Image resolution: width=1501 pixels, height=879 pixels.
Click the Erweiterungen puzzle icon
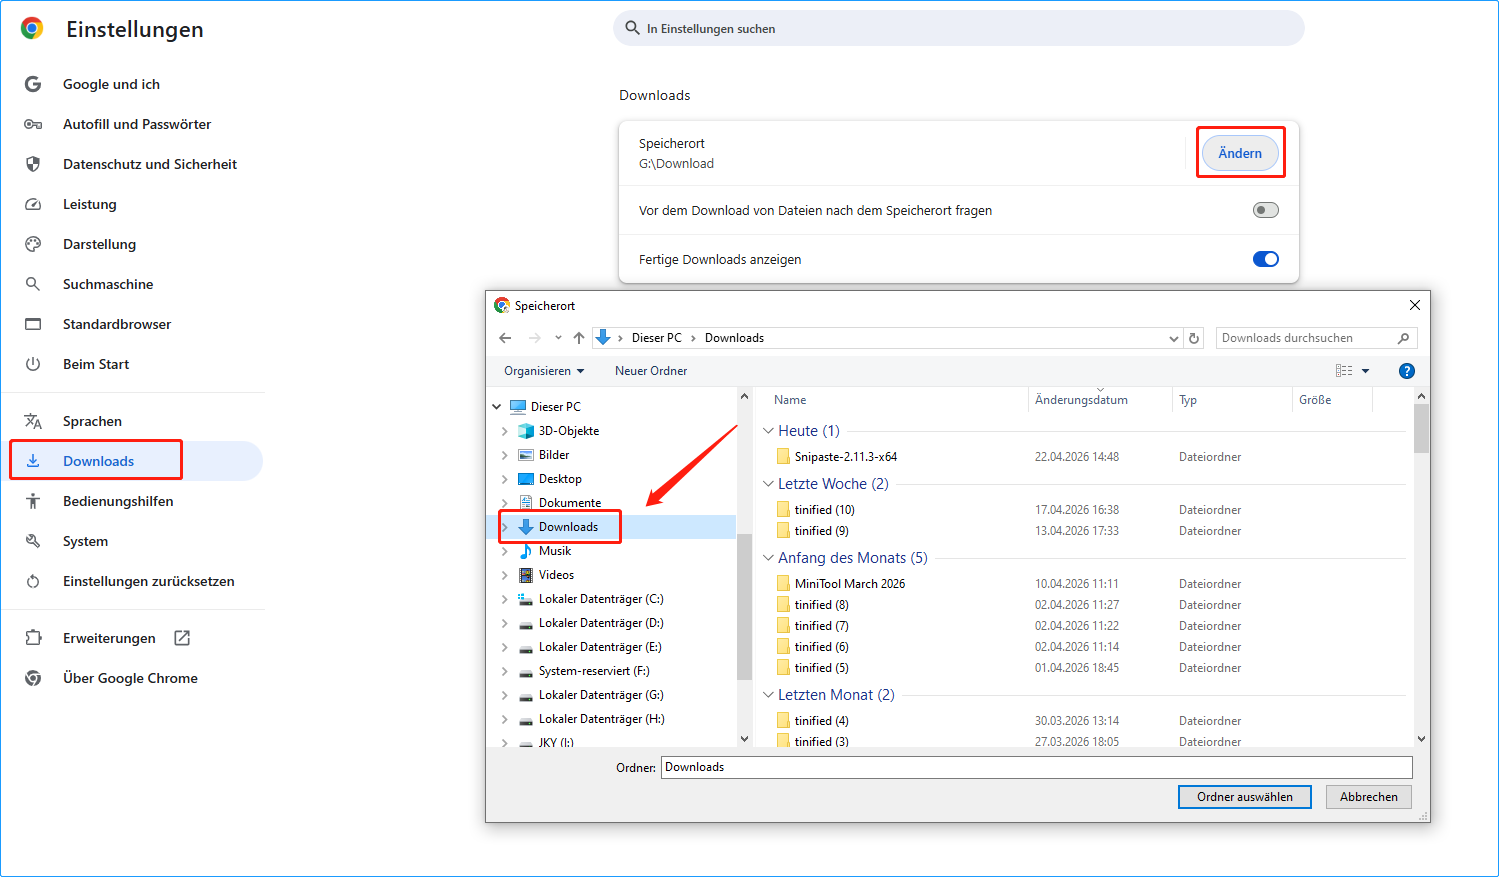point(33,638)
